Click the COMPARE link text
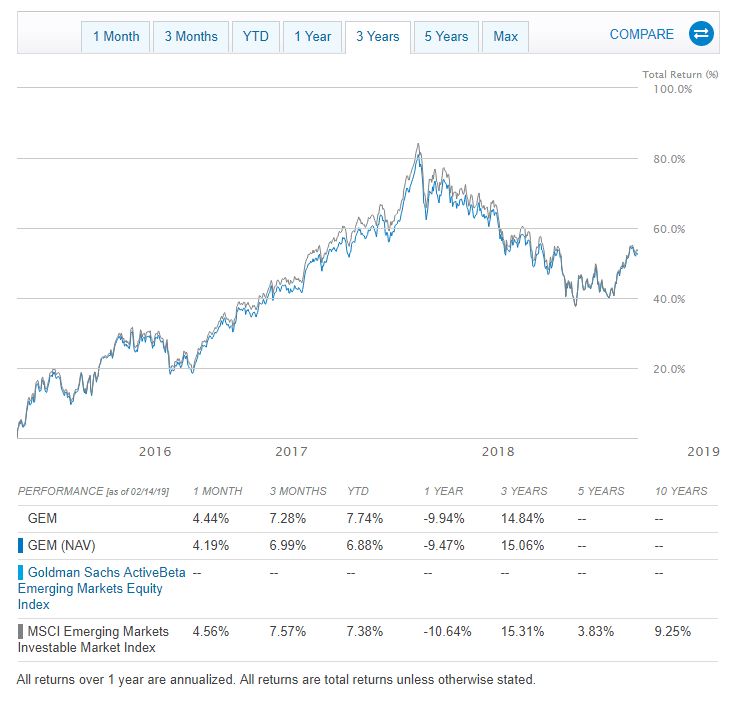Screen dimensions: 747x701 (642, 34)
